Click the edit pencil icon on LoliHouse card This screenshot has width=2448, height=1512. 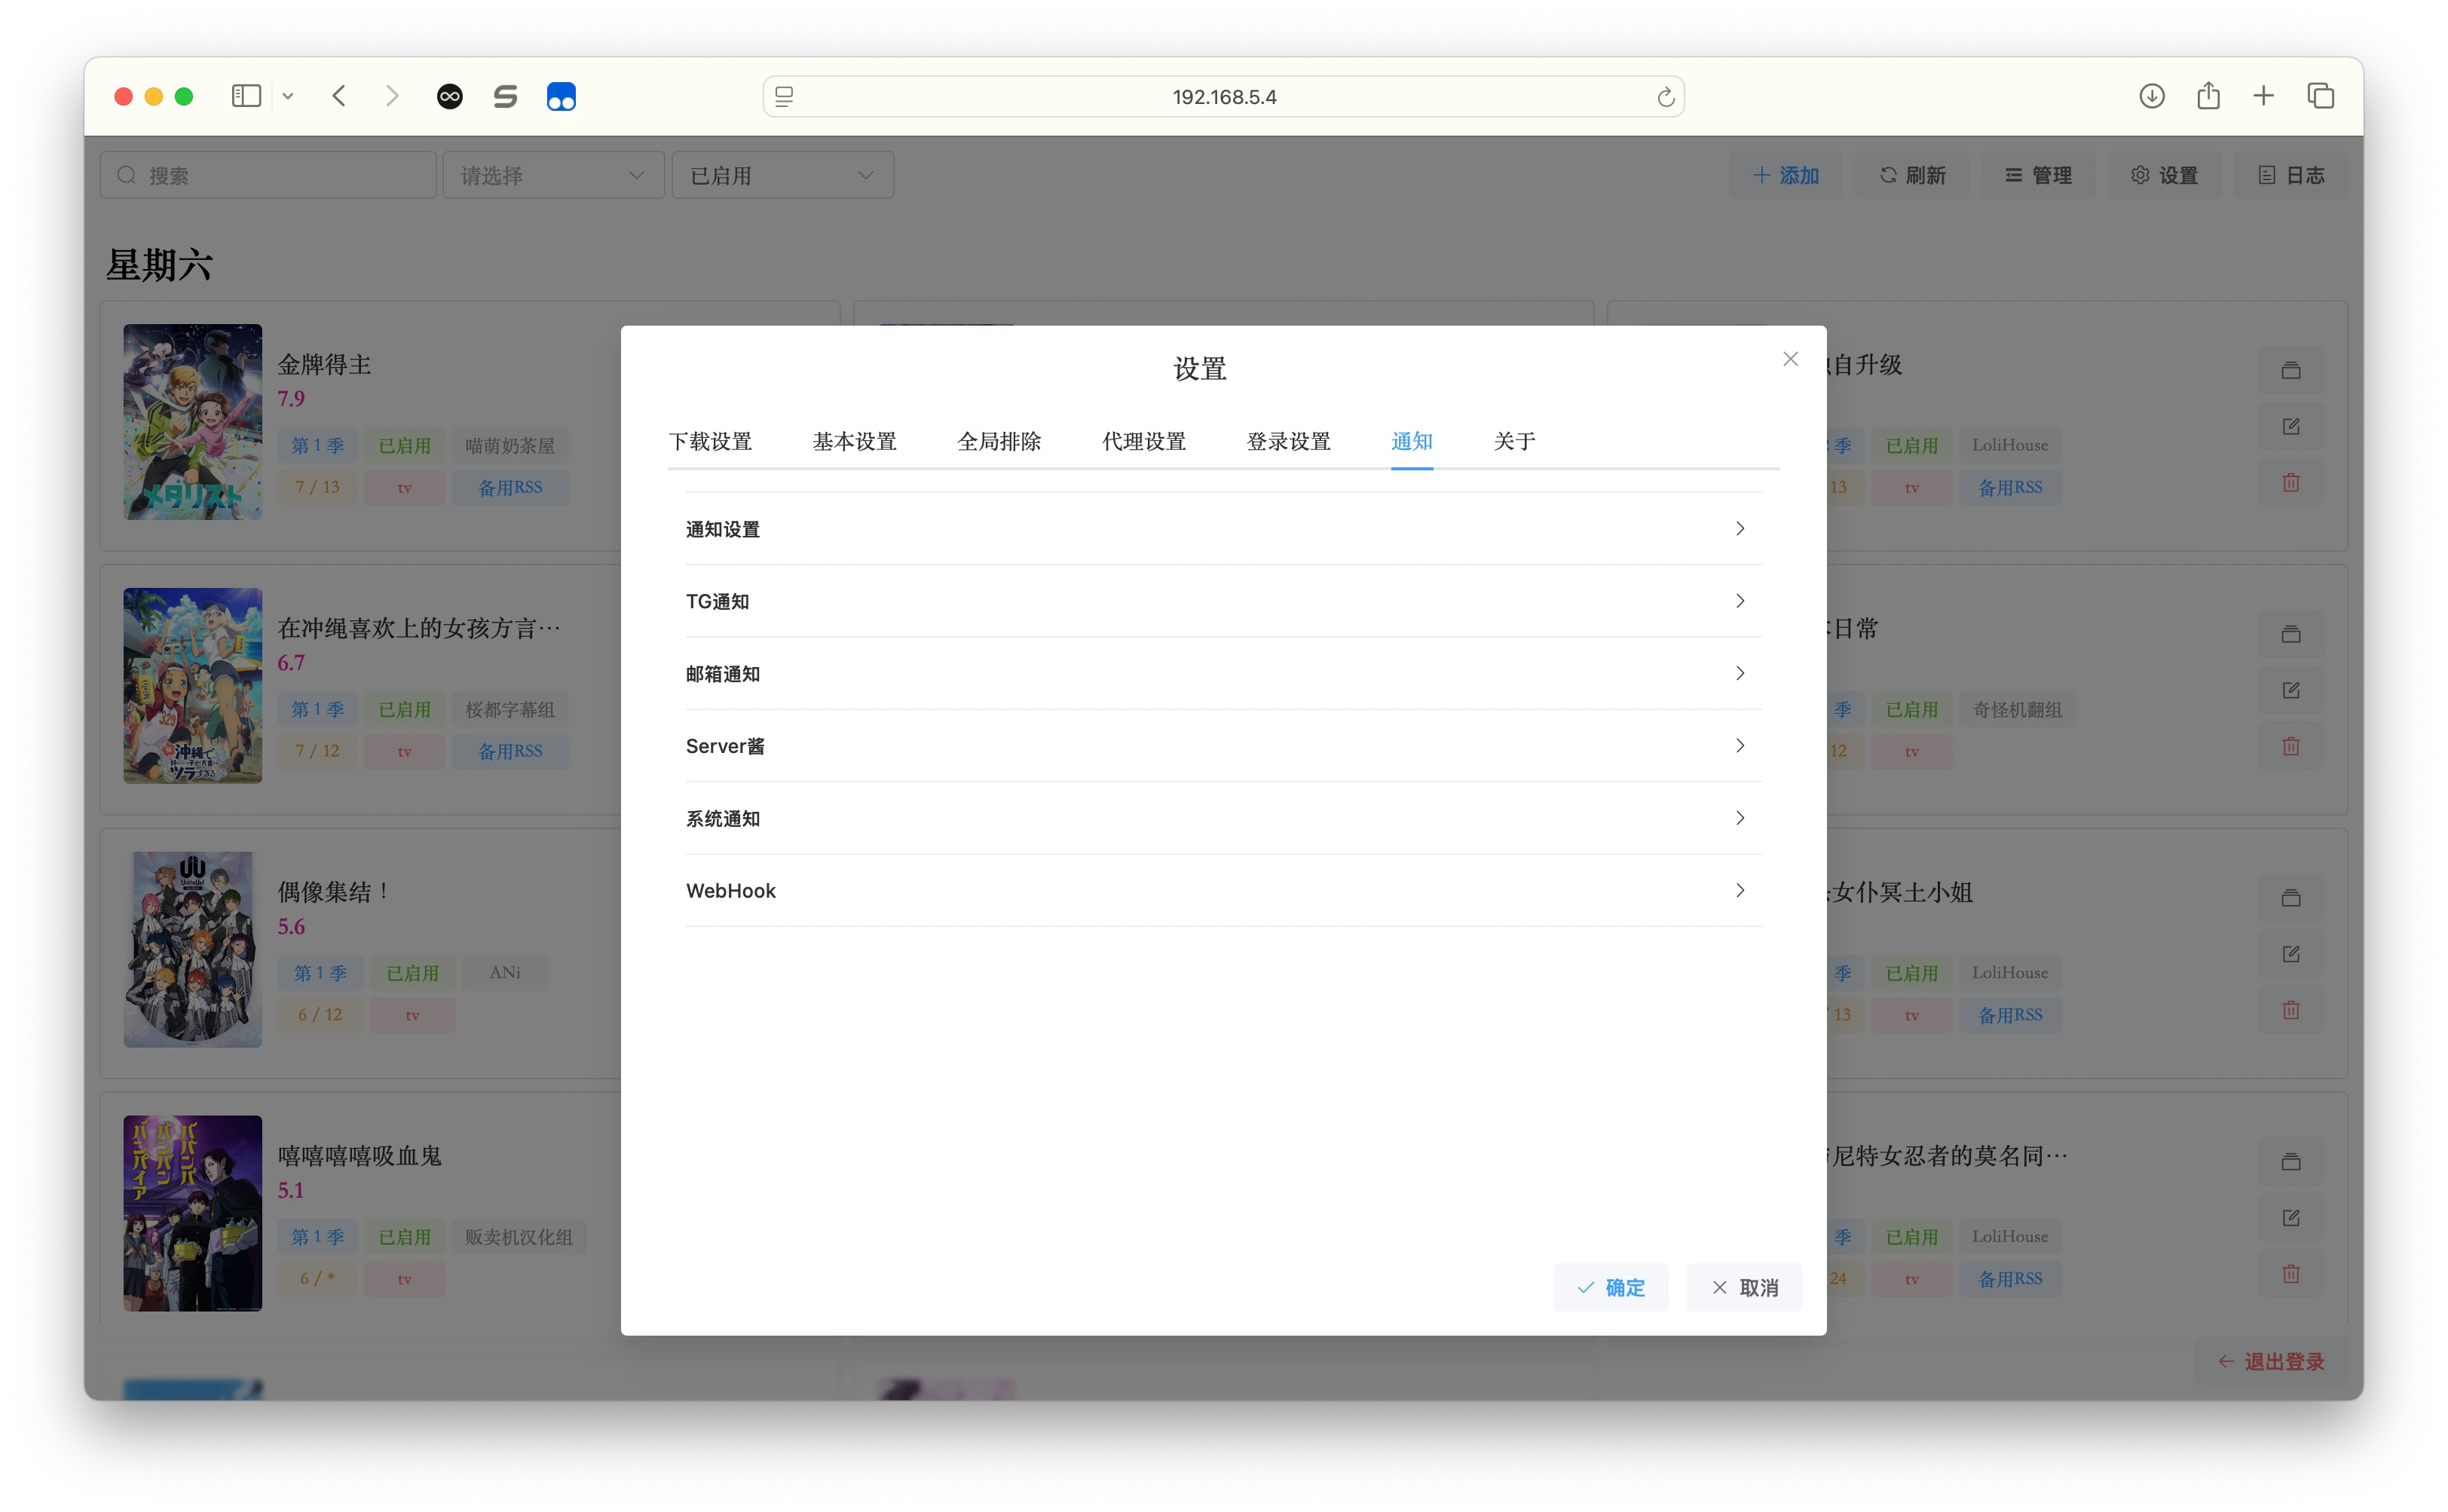click(x=2291, y=426)
